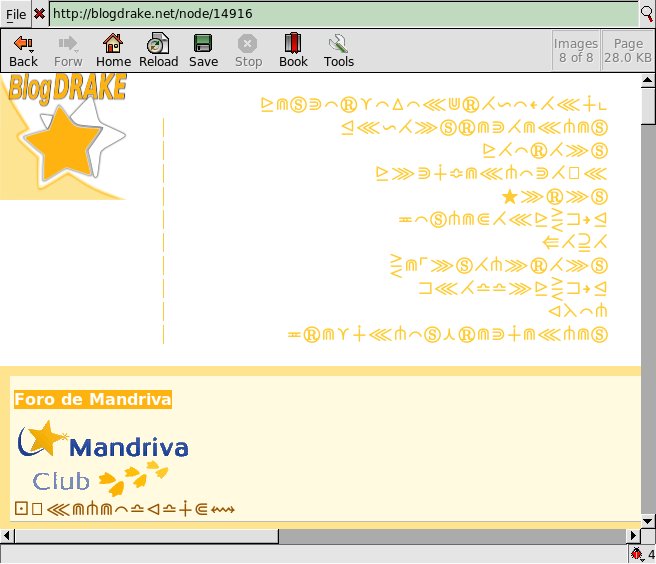Open the Book bookmarks button
The image size is (656, 564).
[x=293, y=50]
